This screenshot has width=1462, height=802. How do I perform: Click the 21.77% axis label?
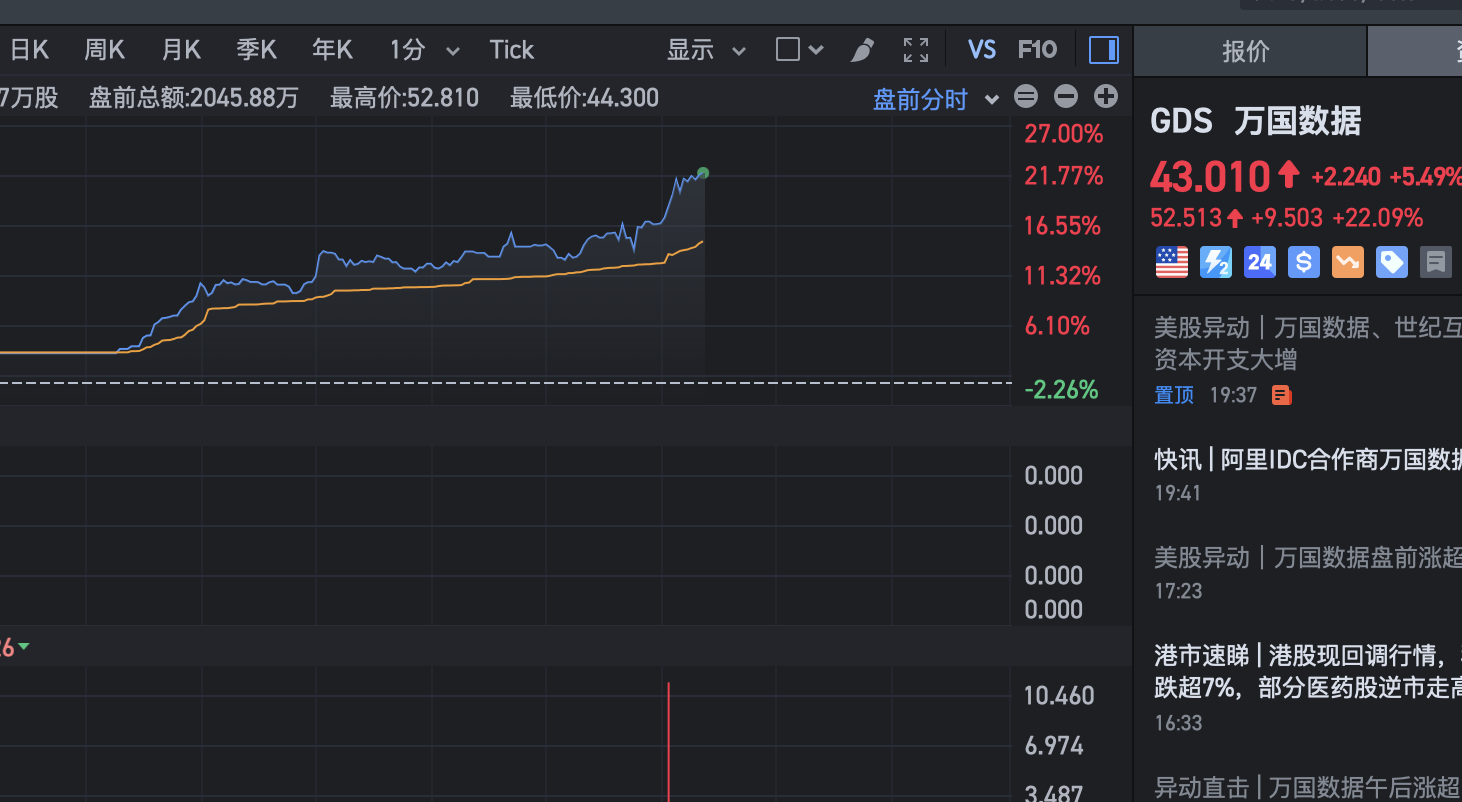(x=1063, y=176)
